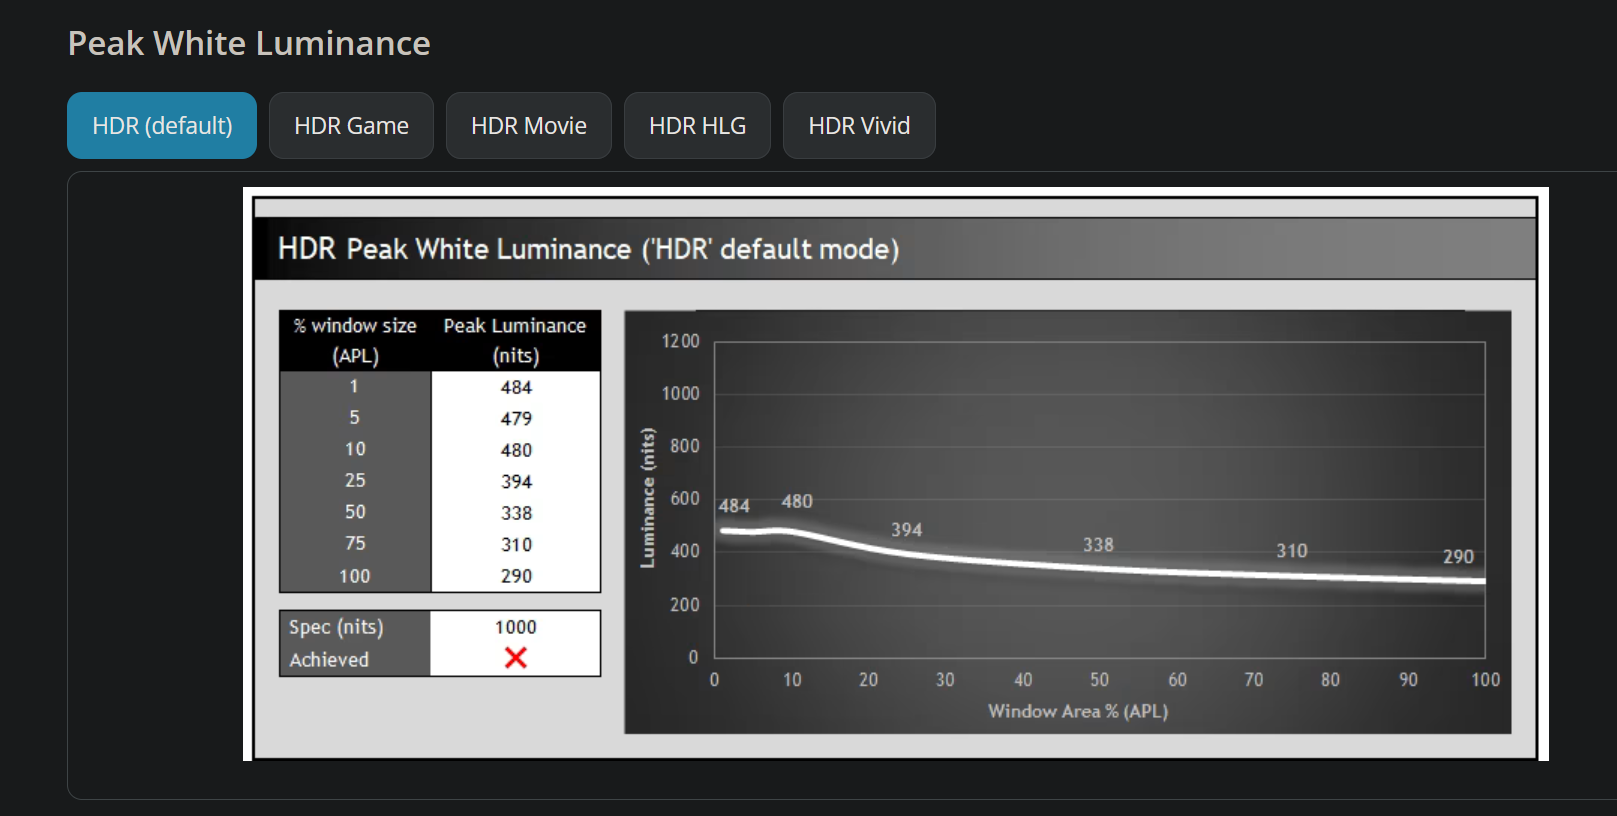Click the '% window size (APL)' column header
The height and width of the screenshot is (816, 1617).
pyautogui.click(x=355, y=340)
